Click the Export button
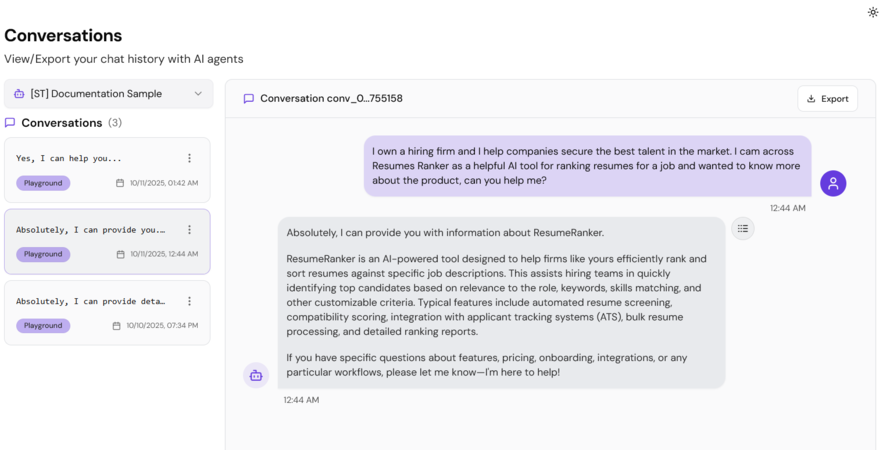The width and height of the screenshot is (890, 450). click(827, 99)
